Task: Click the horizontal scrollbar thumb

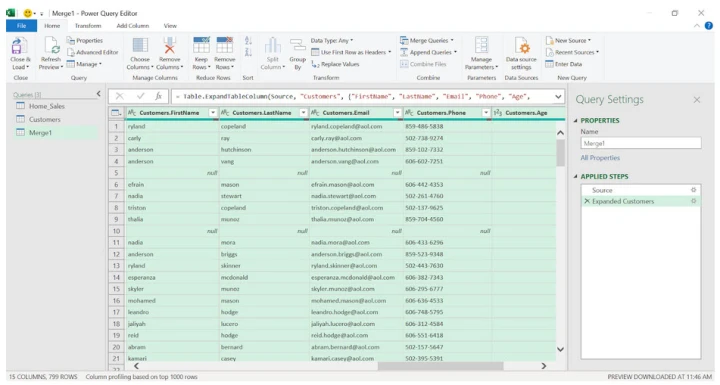Action: coord(441,366)
